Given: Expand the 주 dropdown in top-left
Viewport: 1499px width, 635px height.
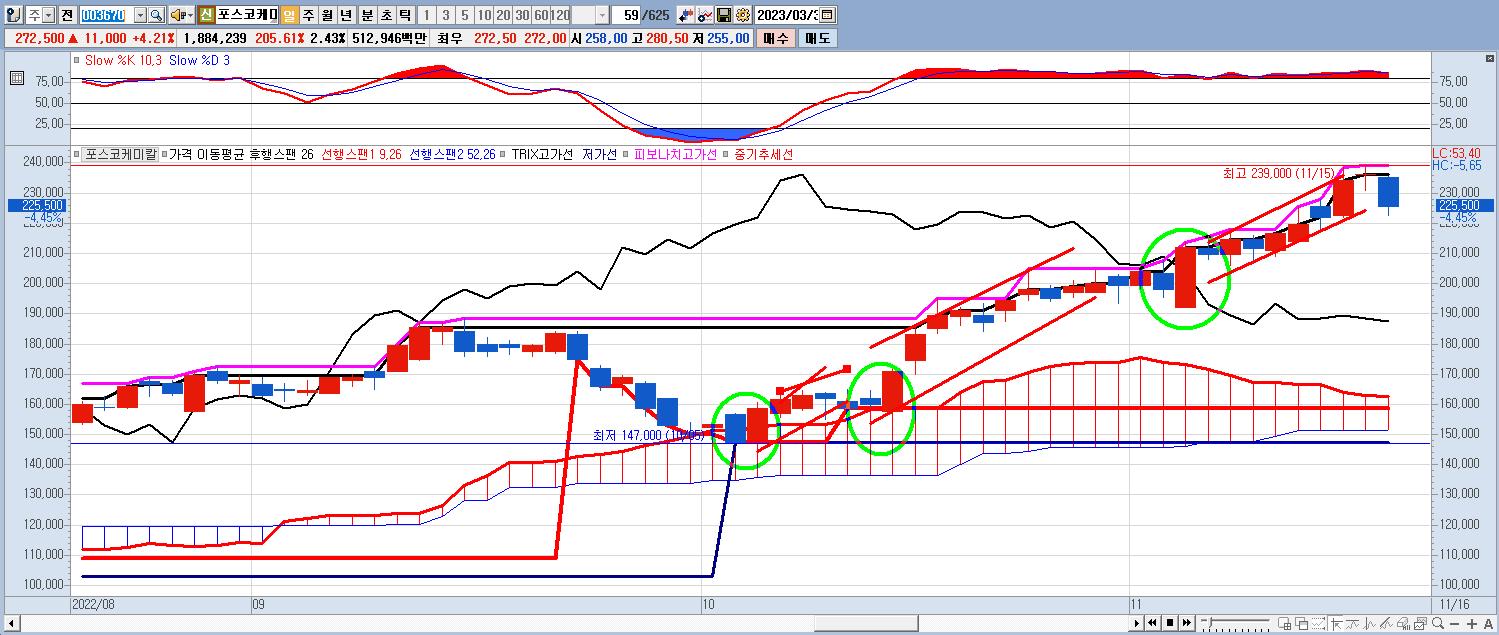Looking at the screenshot, I should (49, 15).
